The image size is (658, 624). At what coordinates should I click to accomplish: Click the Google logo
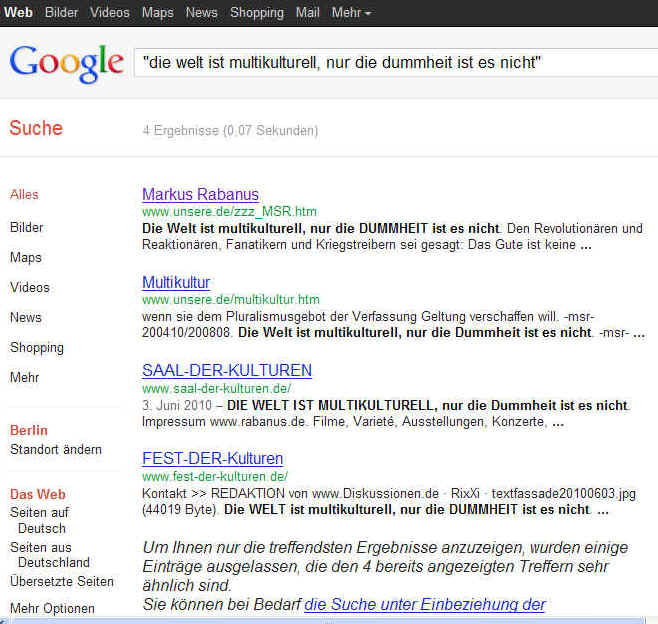pos(67,63)
